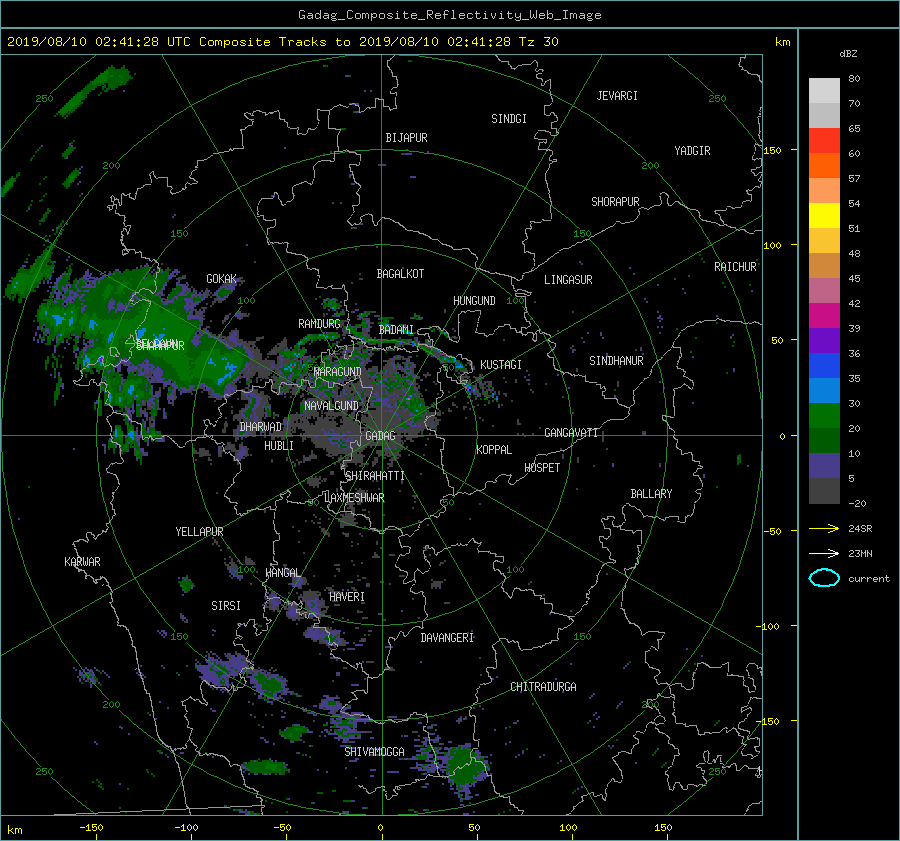Click the BAGALKOT city label
Viewport: 900px width, 841px height.
click(400, 274)
